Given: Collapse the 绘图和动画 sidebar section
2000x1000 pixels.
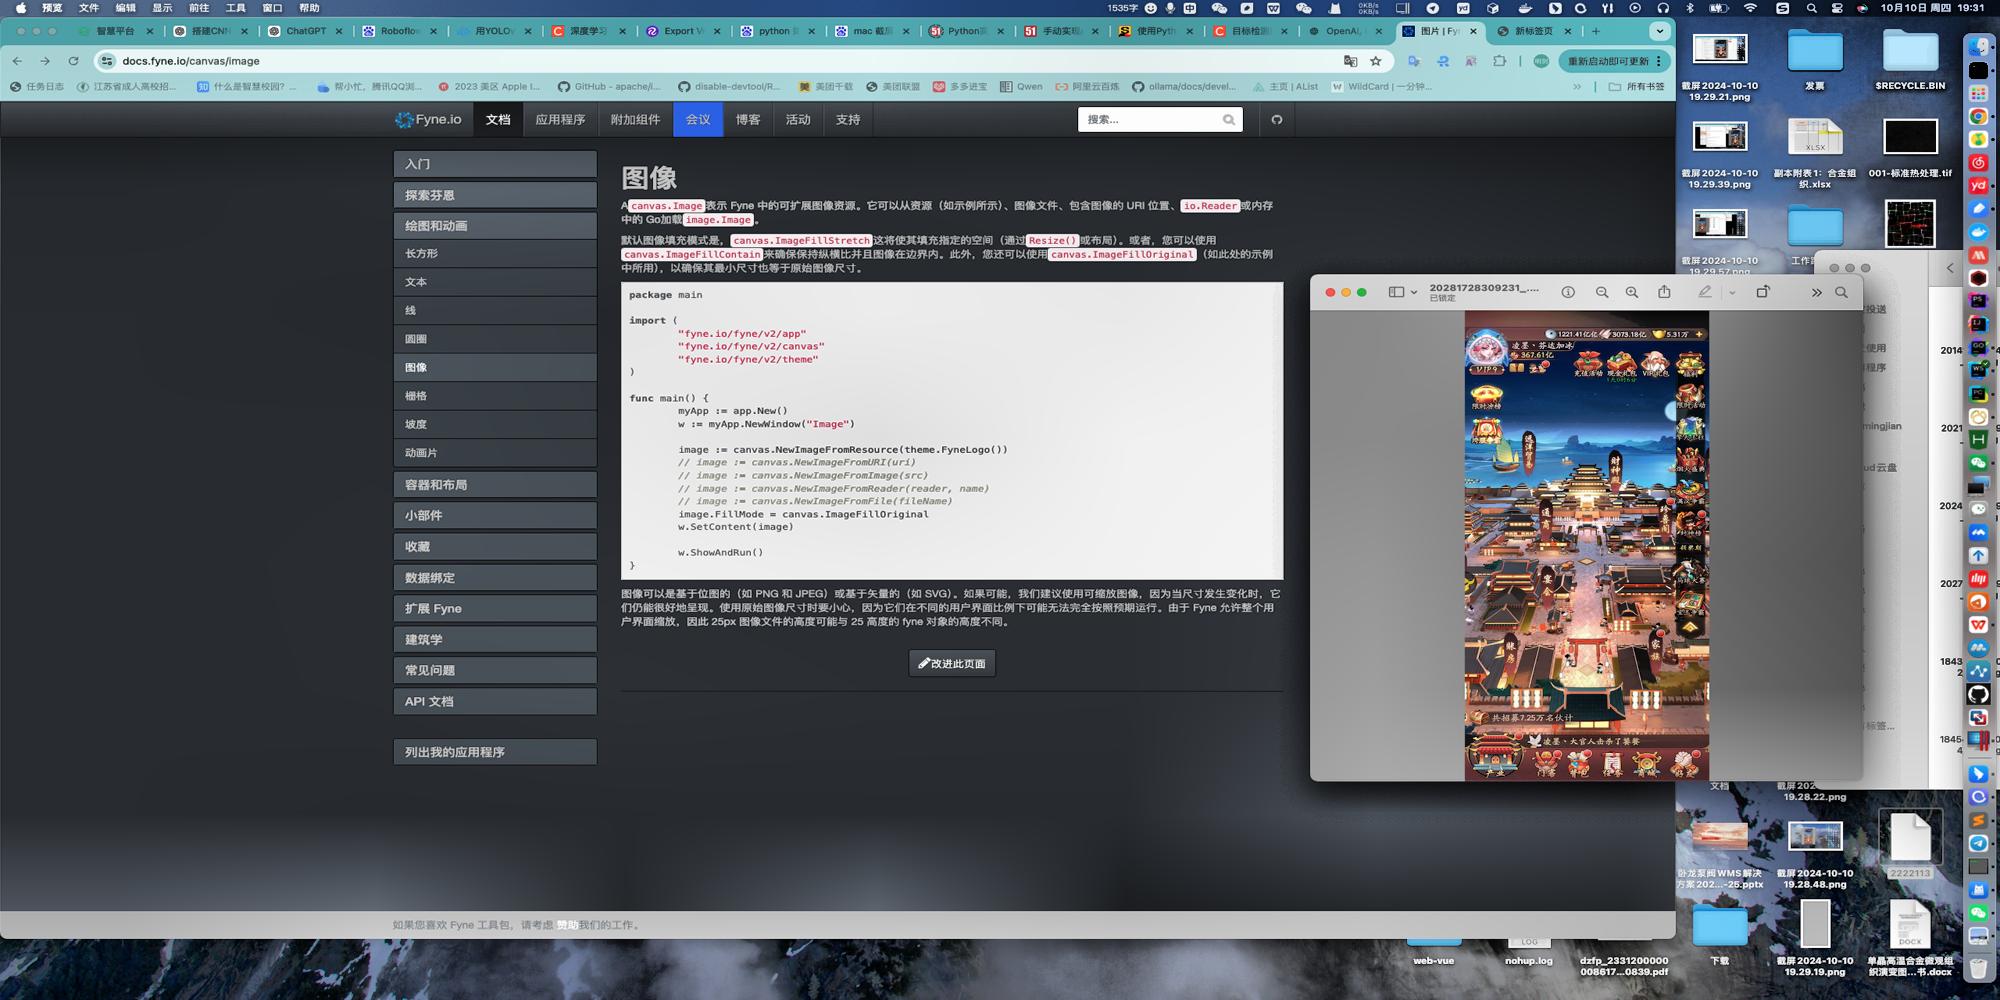Looking at the screenshot, I should pyautogui.click(x=495, y=226).
